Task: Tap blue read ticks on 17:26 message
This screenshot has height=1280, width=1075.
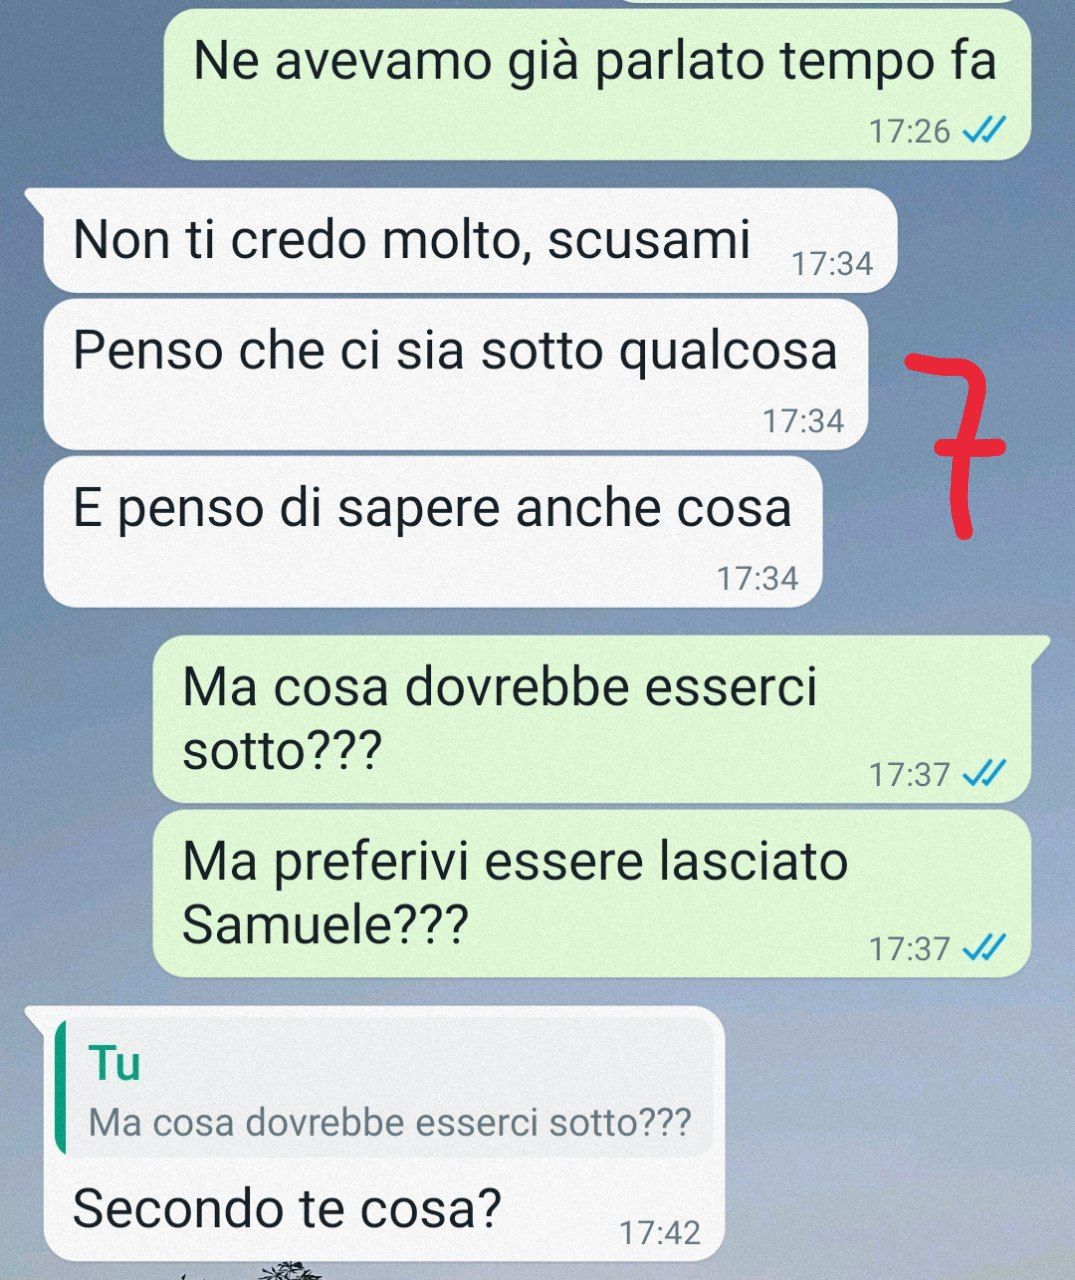Action: pos(981,131)
